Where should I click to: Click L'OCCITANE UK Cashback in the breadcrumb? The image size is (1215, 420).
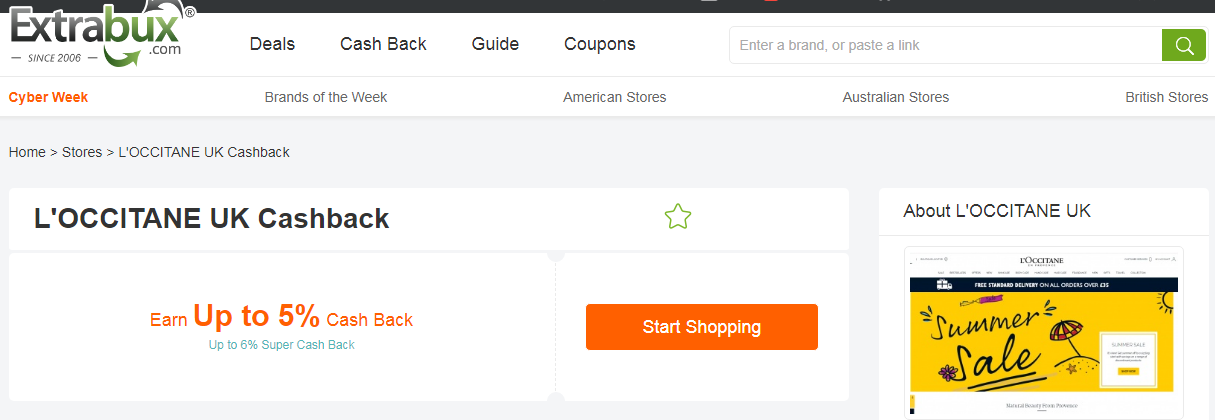point(204,152)
